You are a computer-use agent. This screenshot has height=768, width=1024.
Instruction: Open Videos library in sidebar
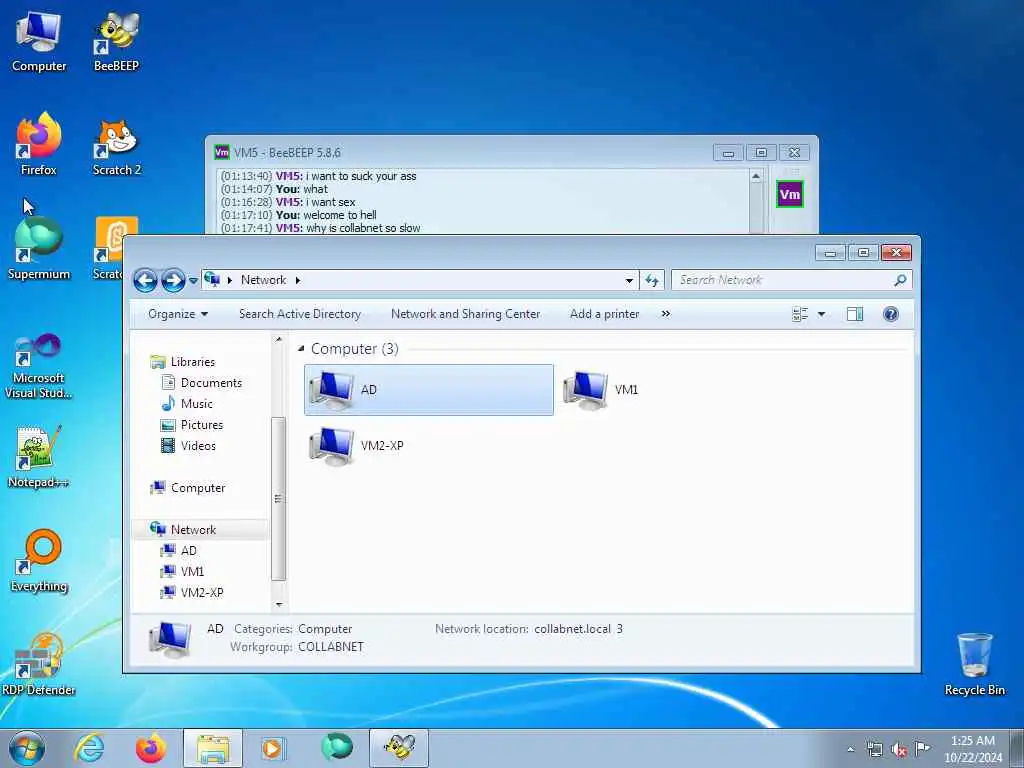[x=198, y=445]
